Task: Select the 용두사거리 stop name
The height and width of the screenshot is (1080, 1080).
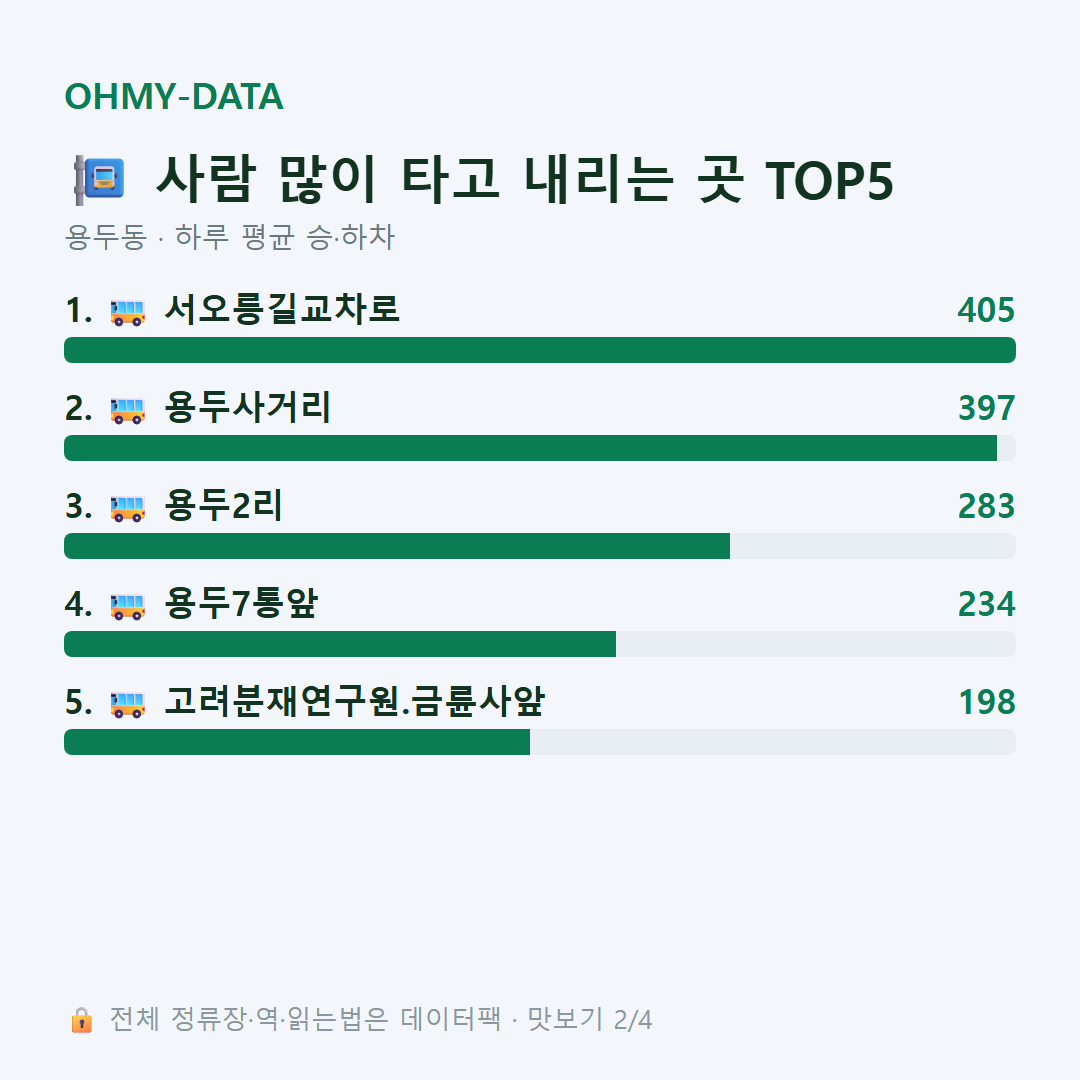Action: [248, 407]
